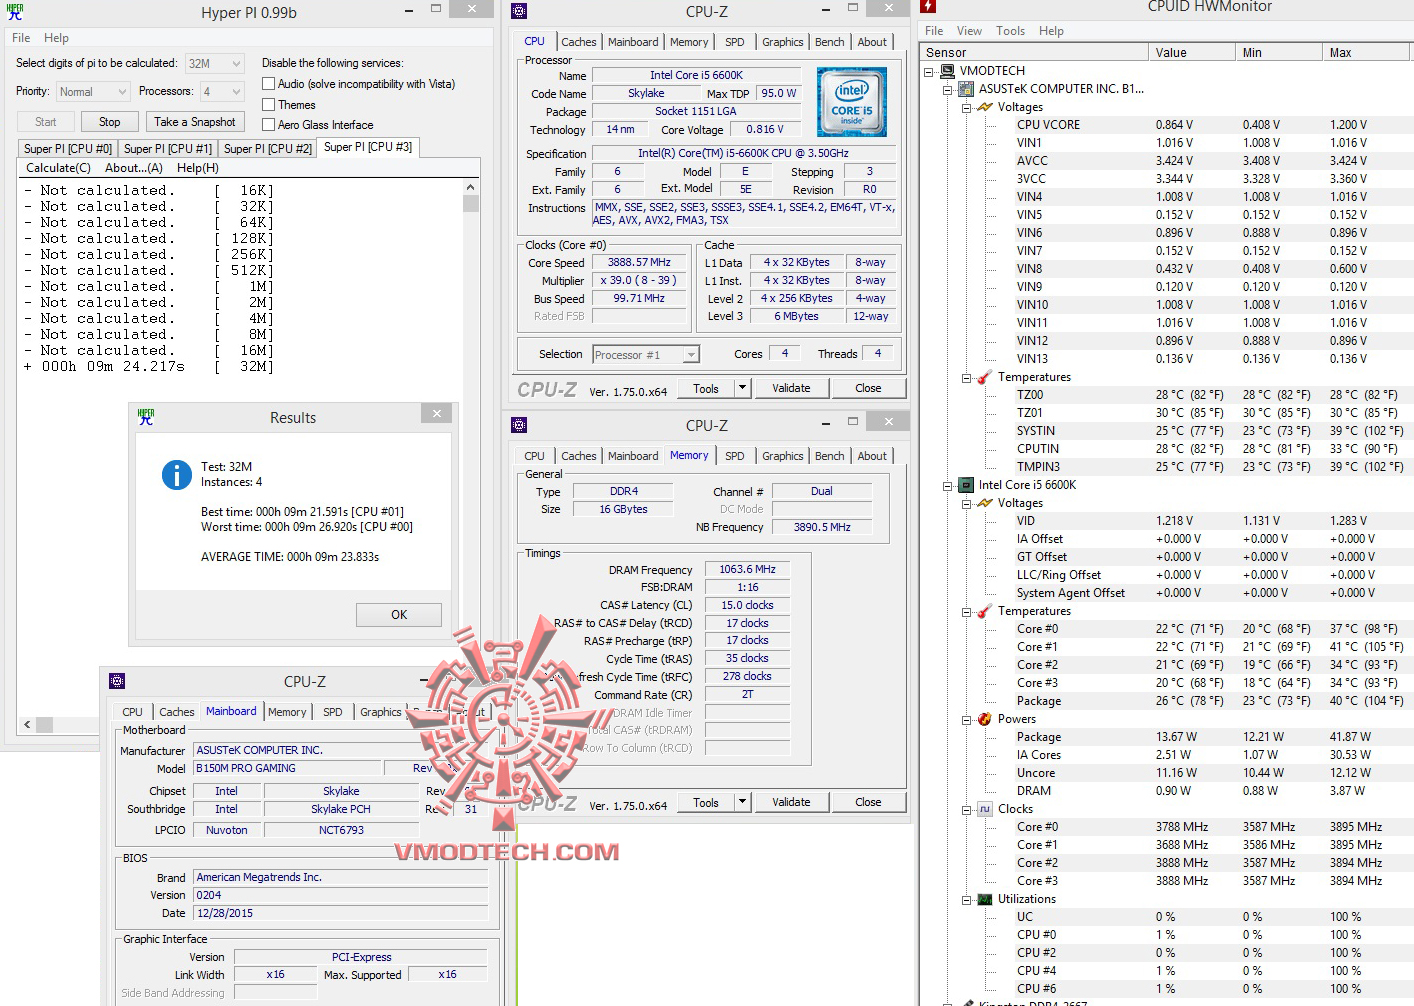Click the Max column header in HWMonitor
Image resolution: width=1414 pixels, height=1006 pixels.
pos(1367,53)
